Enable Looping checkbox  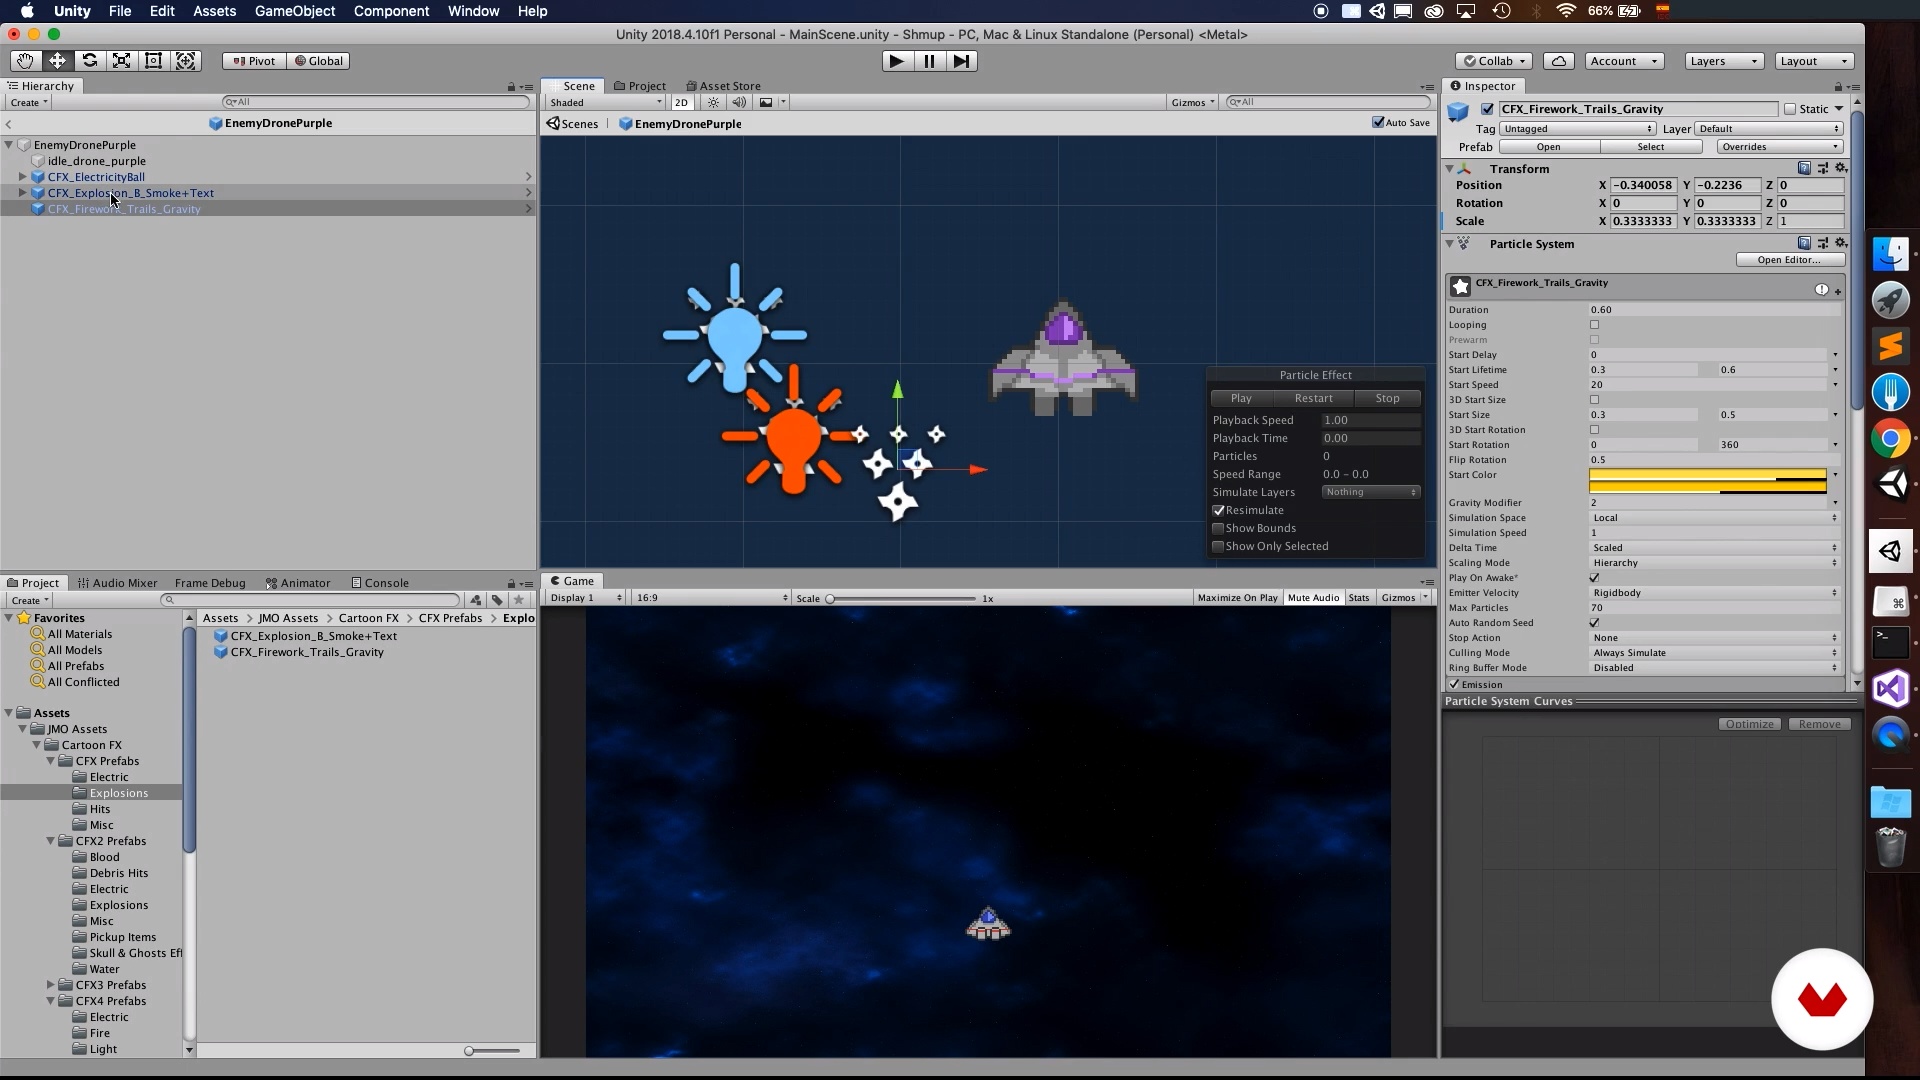pyautogui.click(x=1595, y=325)
